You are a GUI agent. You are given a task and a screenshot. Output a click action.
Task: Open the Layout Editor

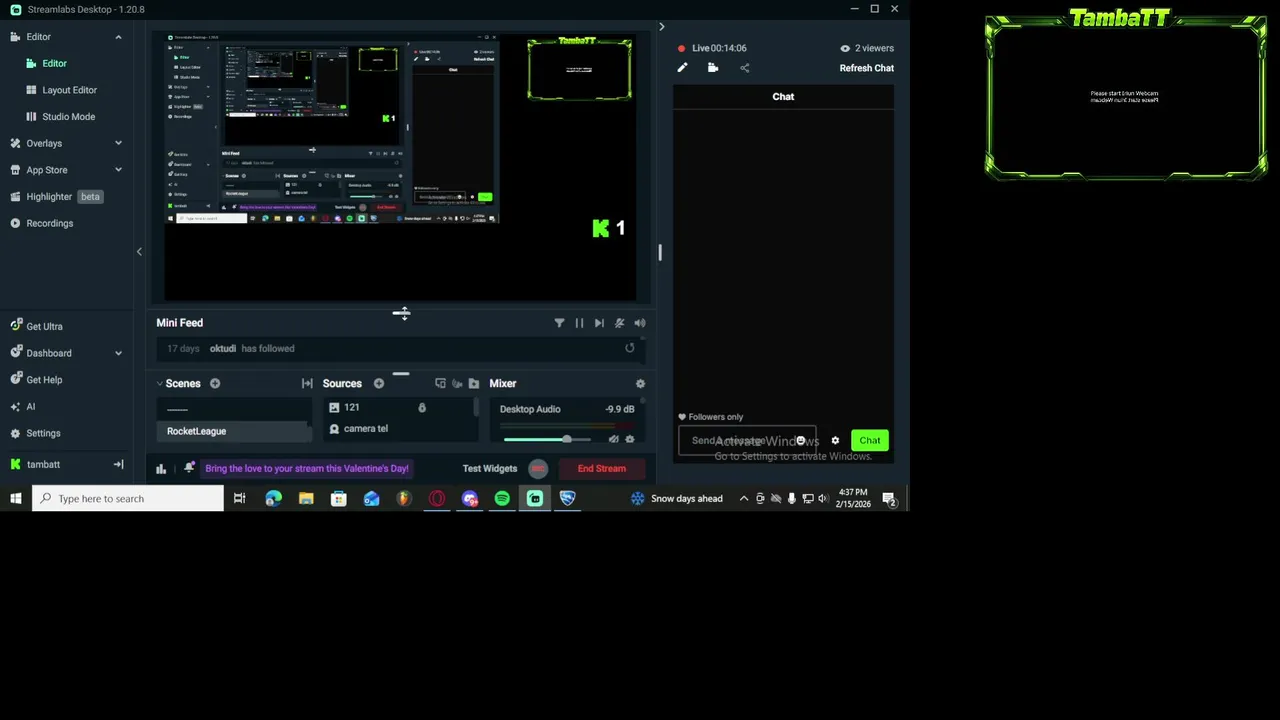tap(69, 90)
